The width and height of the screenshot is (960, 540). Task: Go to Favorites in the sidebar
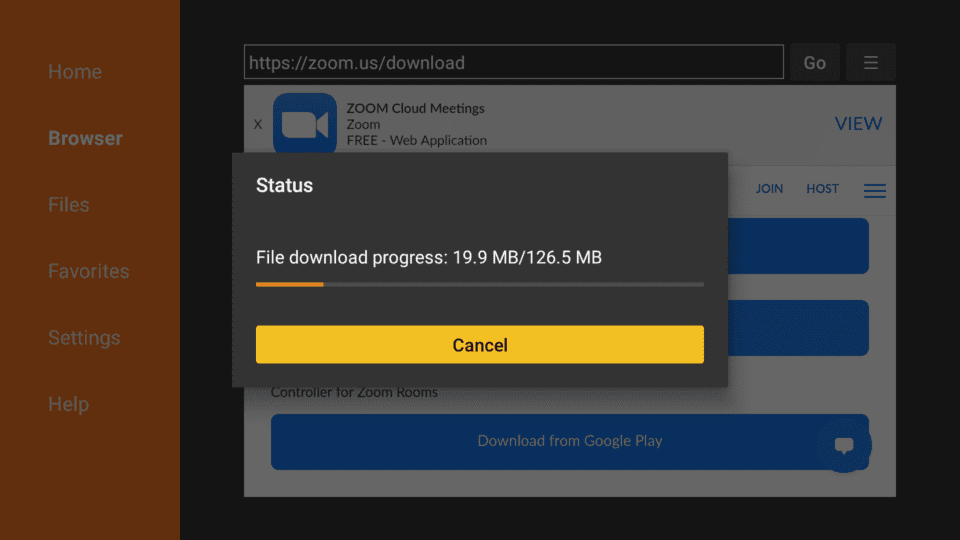89,271
